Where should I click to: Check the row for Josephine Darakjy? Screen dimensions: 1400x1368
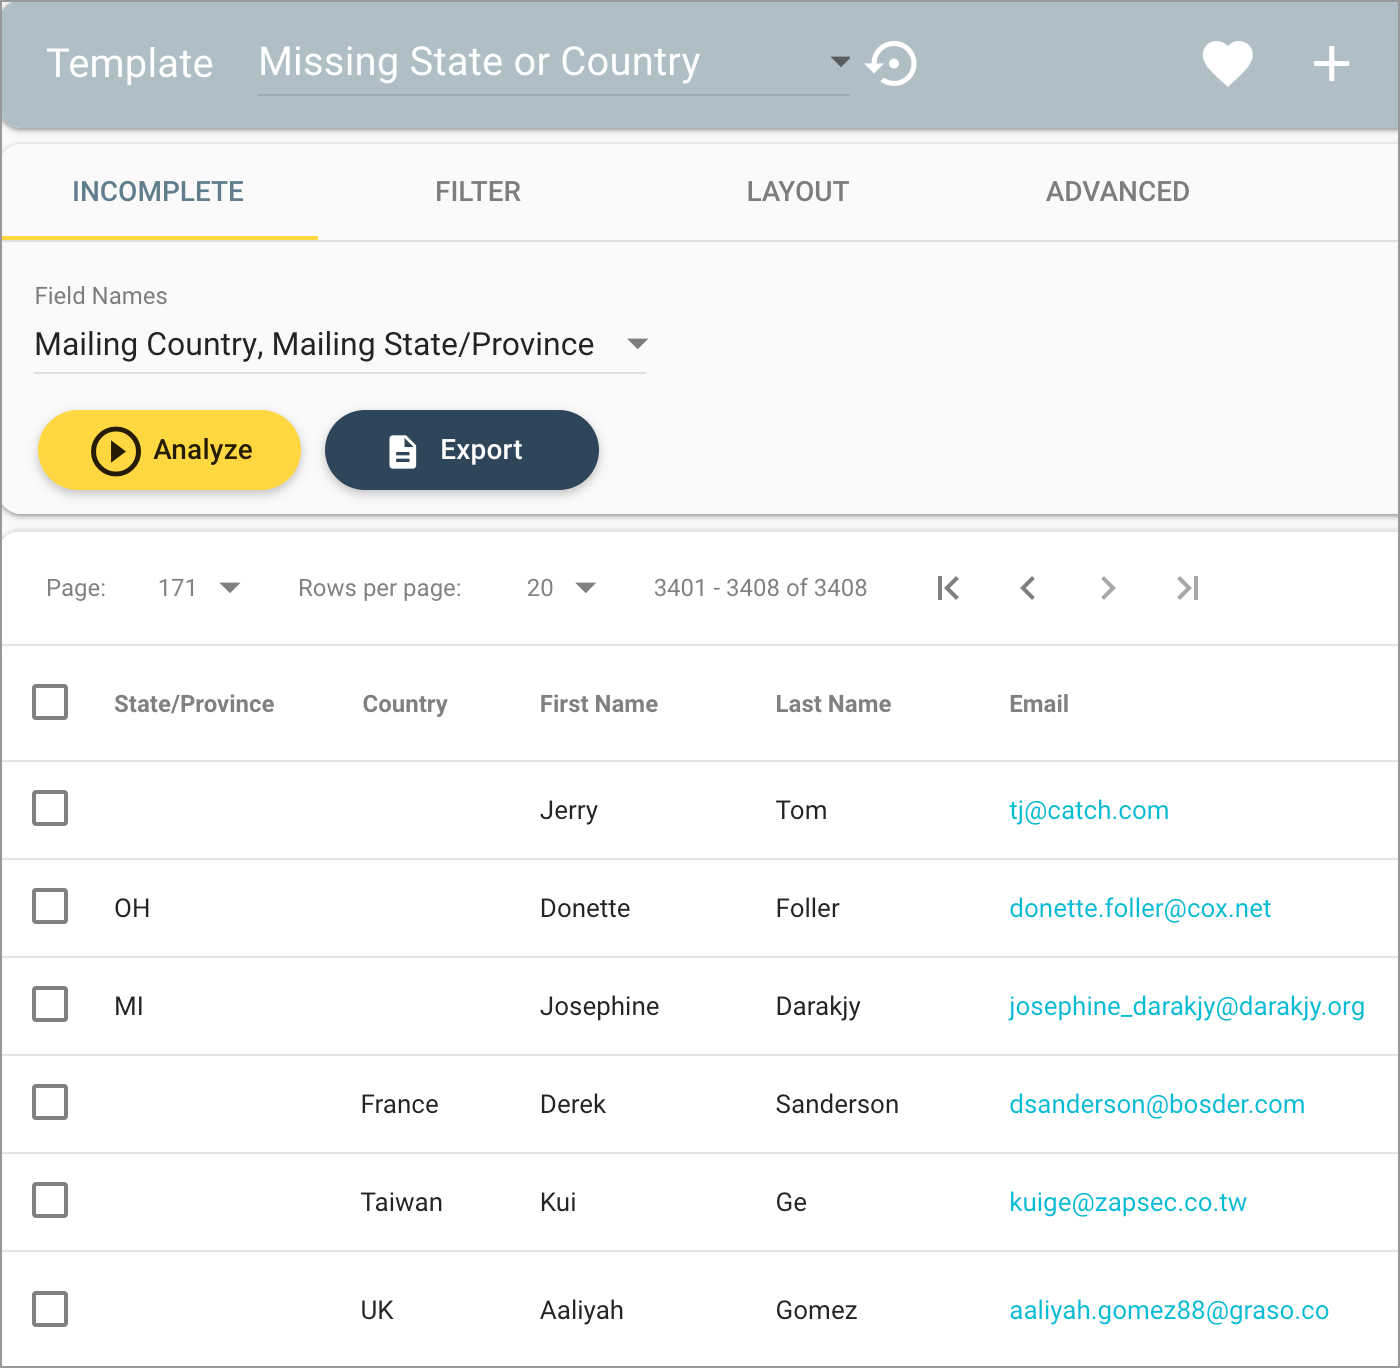pos(50,1004)
